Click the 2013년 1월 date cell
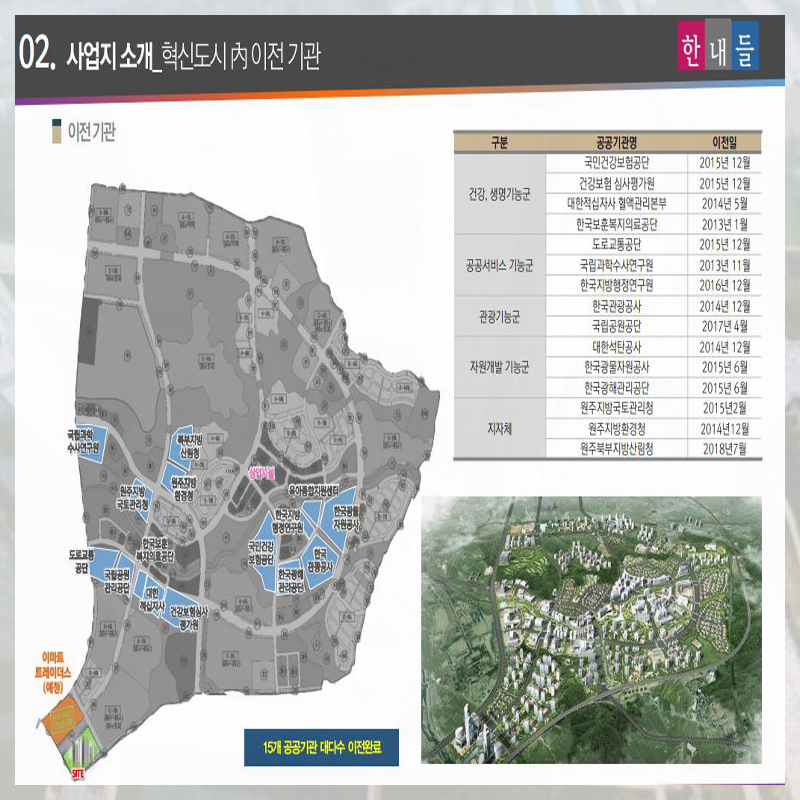 (x=724, y=224)
